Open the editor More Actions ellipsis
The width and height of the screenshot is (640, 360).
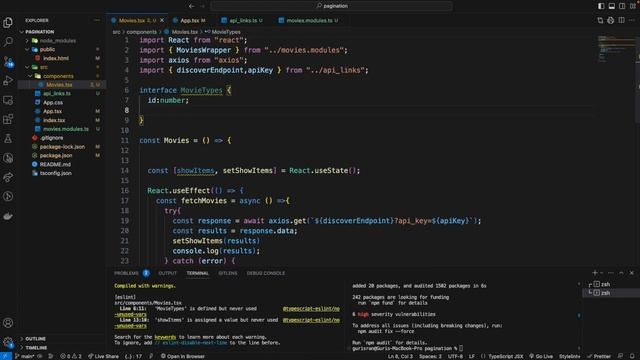(x=632, y=20)
